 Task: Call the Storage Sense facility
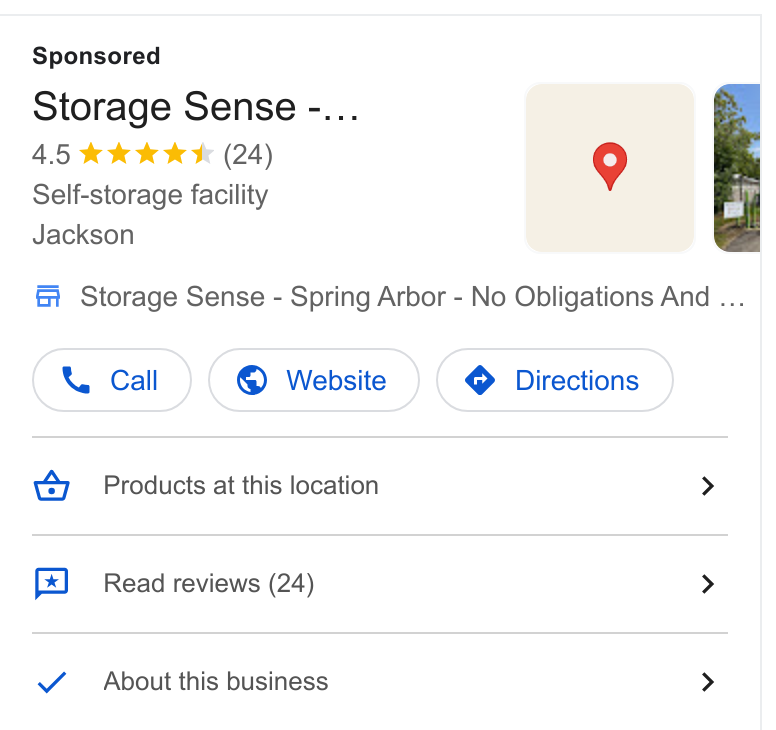pyautogui.click(x=112, y=380)
